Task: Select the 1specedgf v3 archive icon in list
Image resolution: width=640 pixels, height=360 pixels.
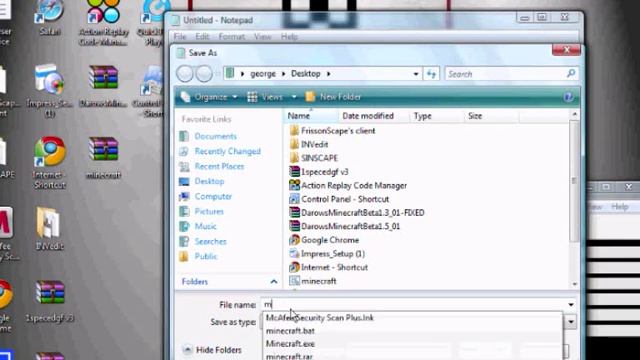Action: click(294, 171)
